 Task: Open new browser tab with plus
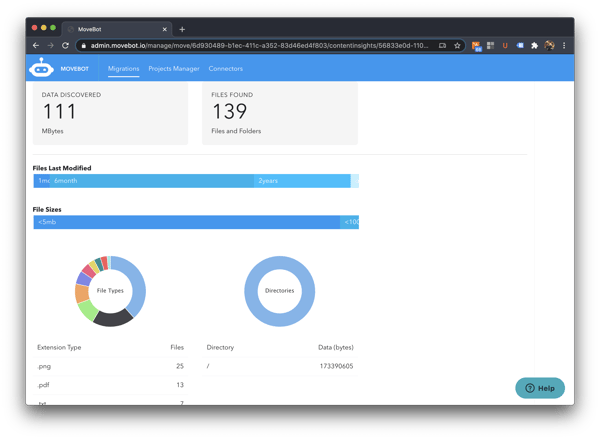(x=182, y=29)
